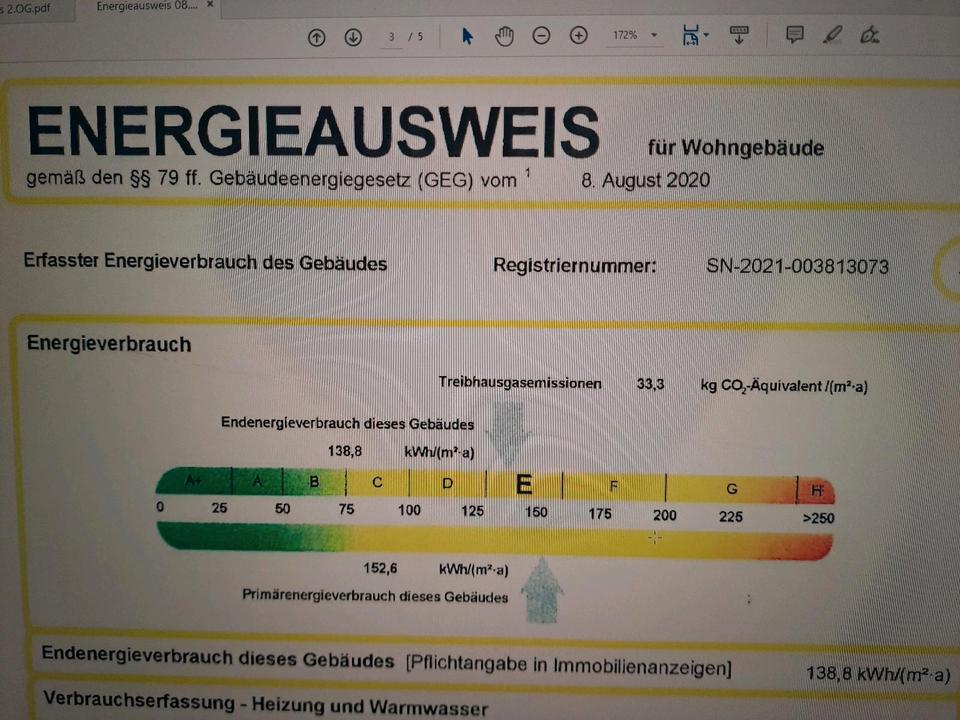This screenshot has width=960, height=720.
Task: Activate the hand pan tool
Action: [x=504, y=36]
